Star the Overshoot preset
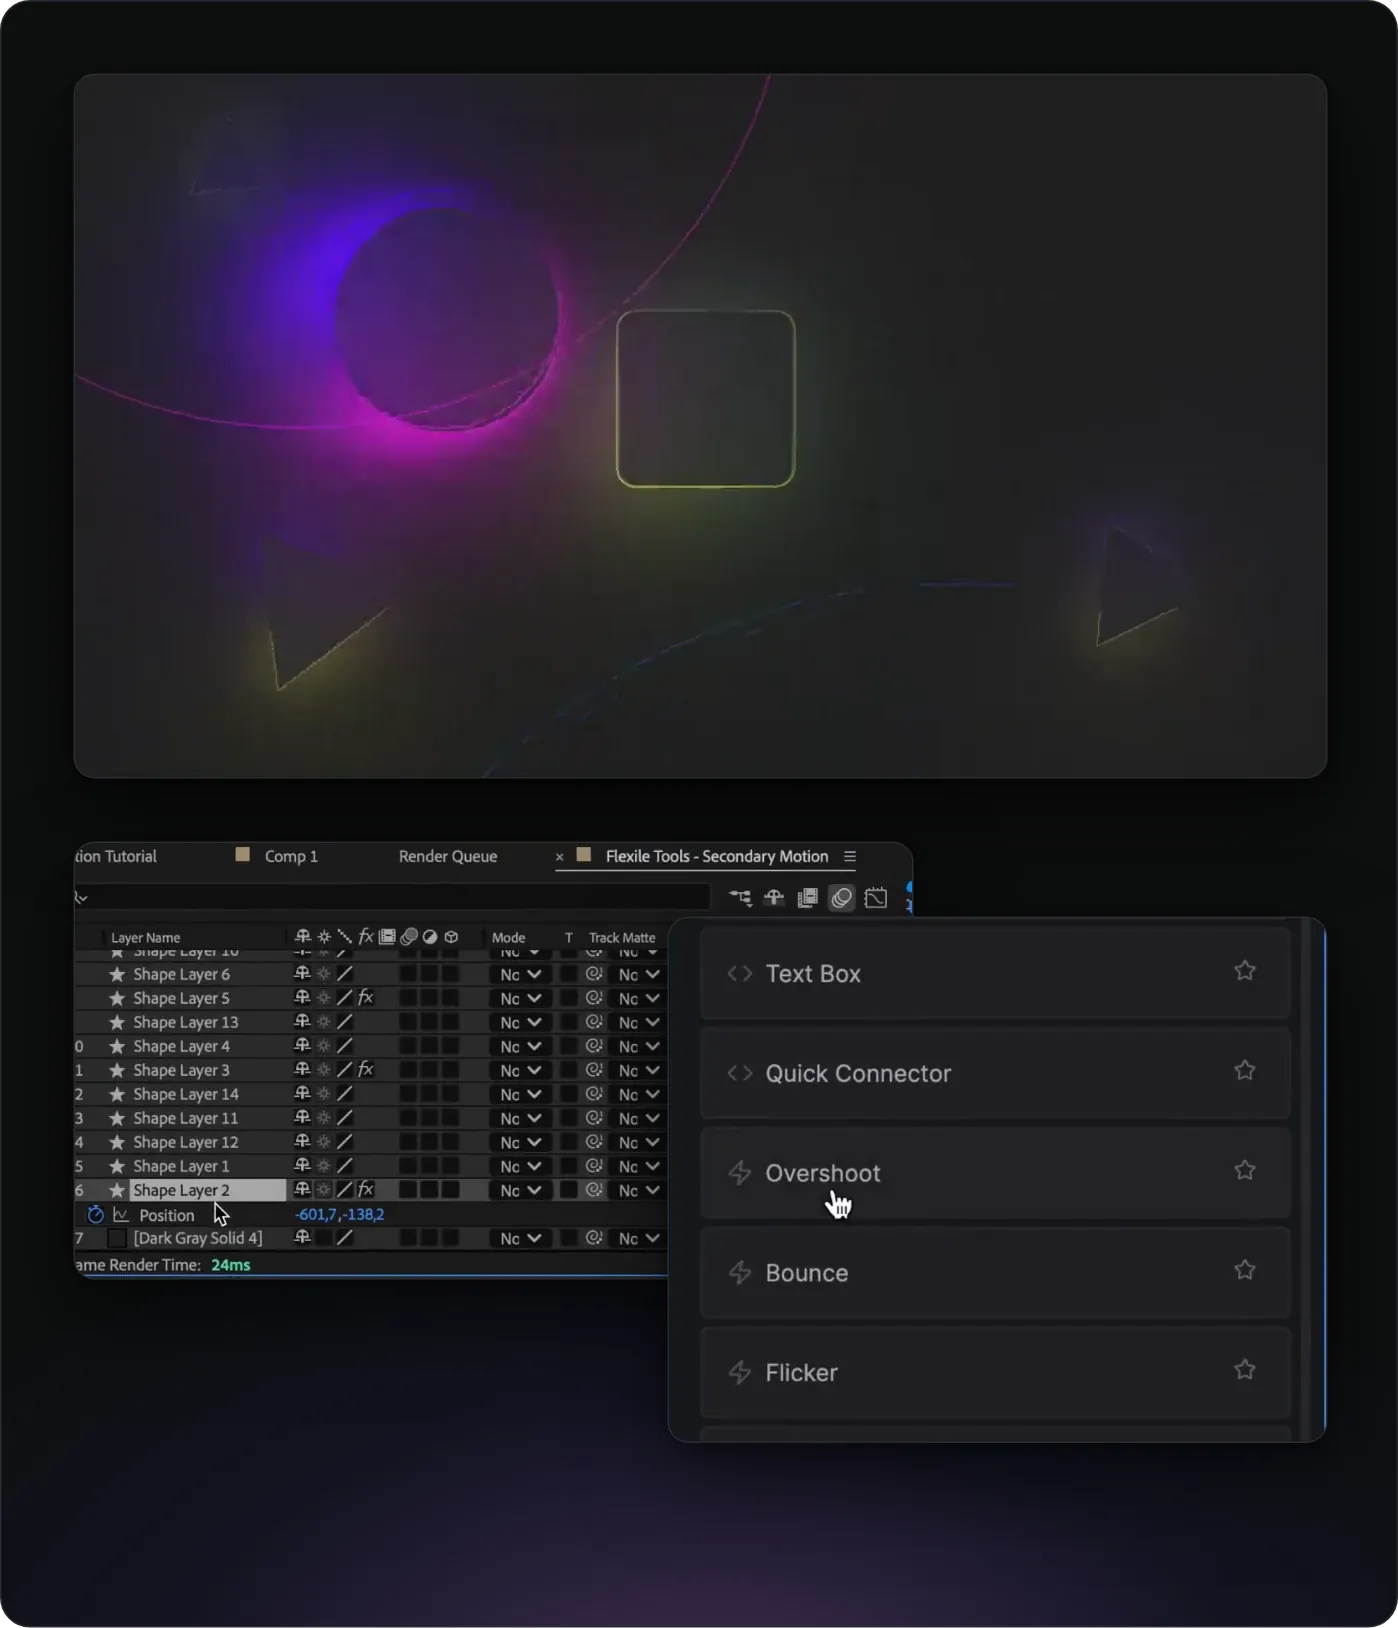Viewport: 1398px width, 1628px height. 1244,1171
